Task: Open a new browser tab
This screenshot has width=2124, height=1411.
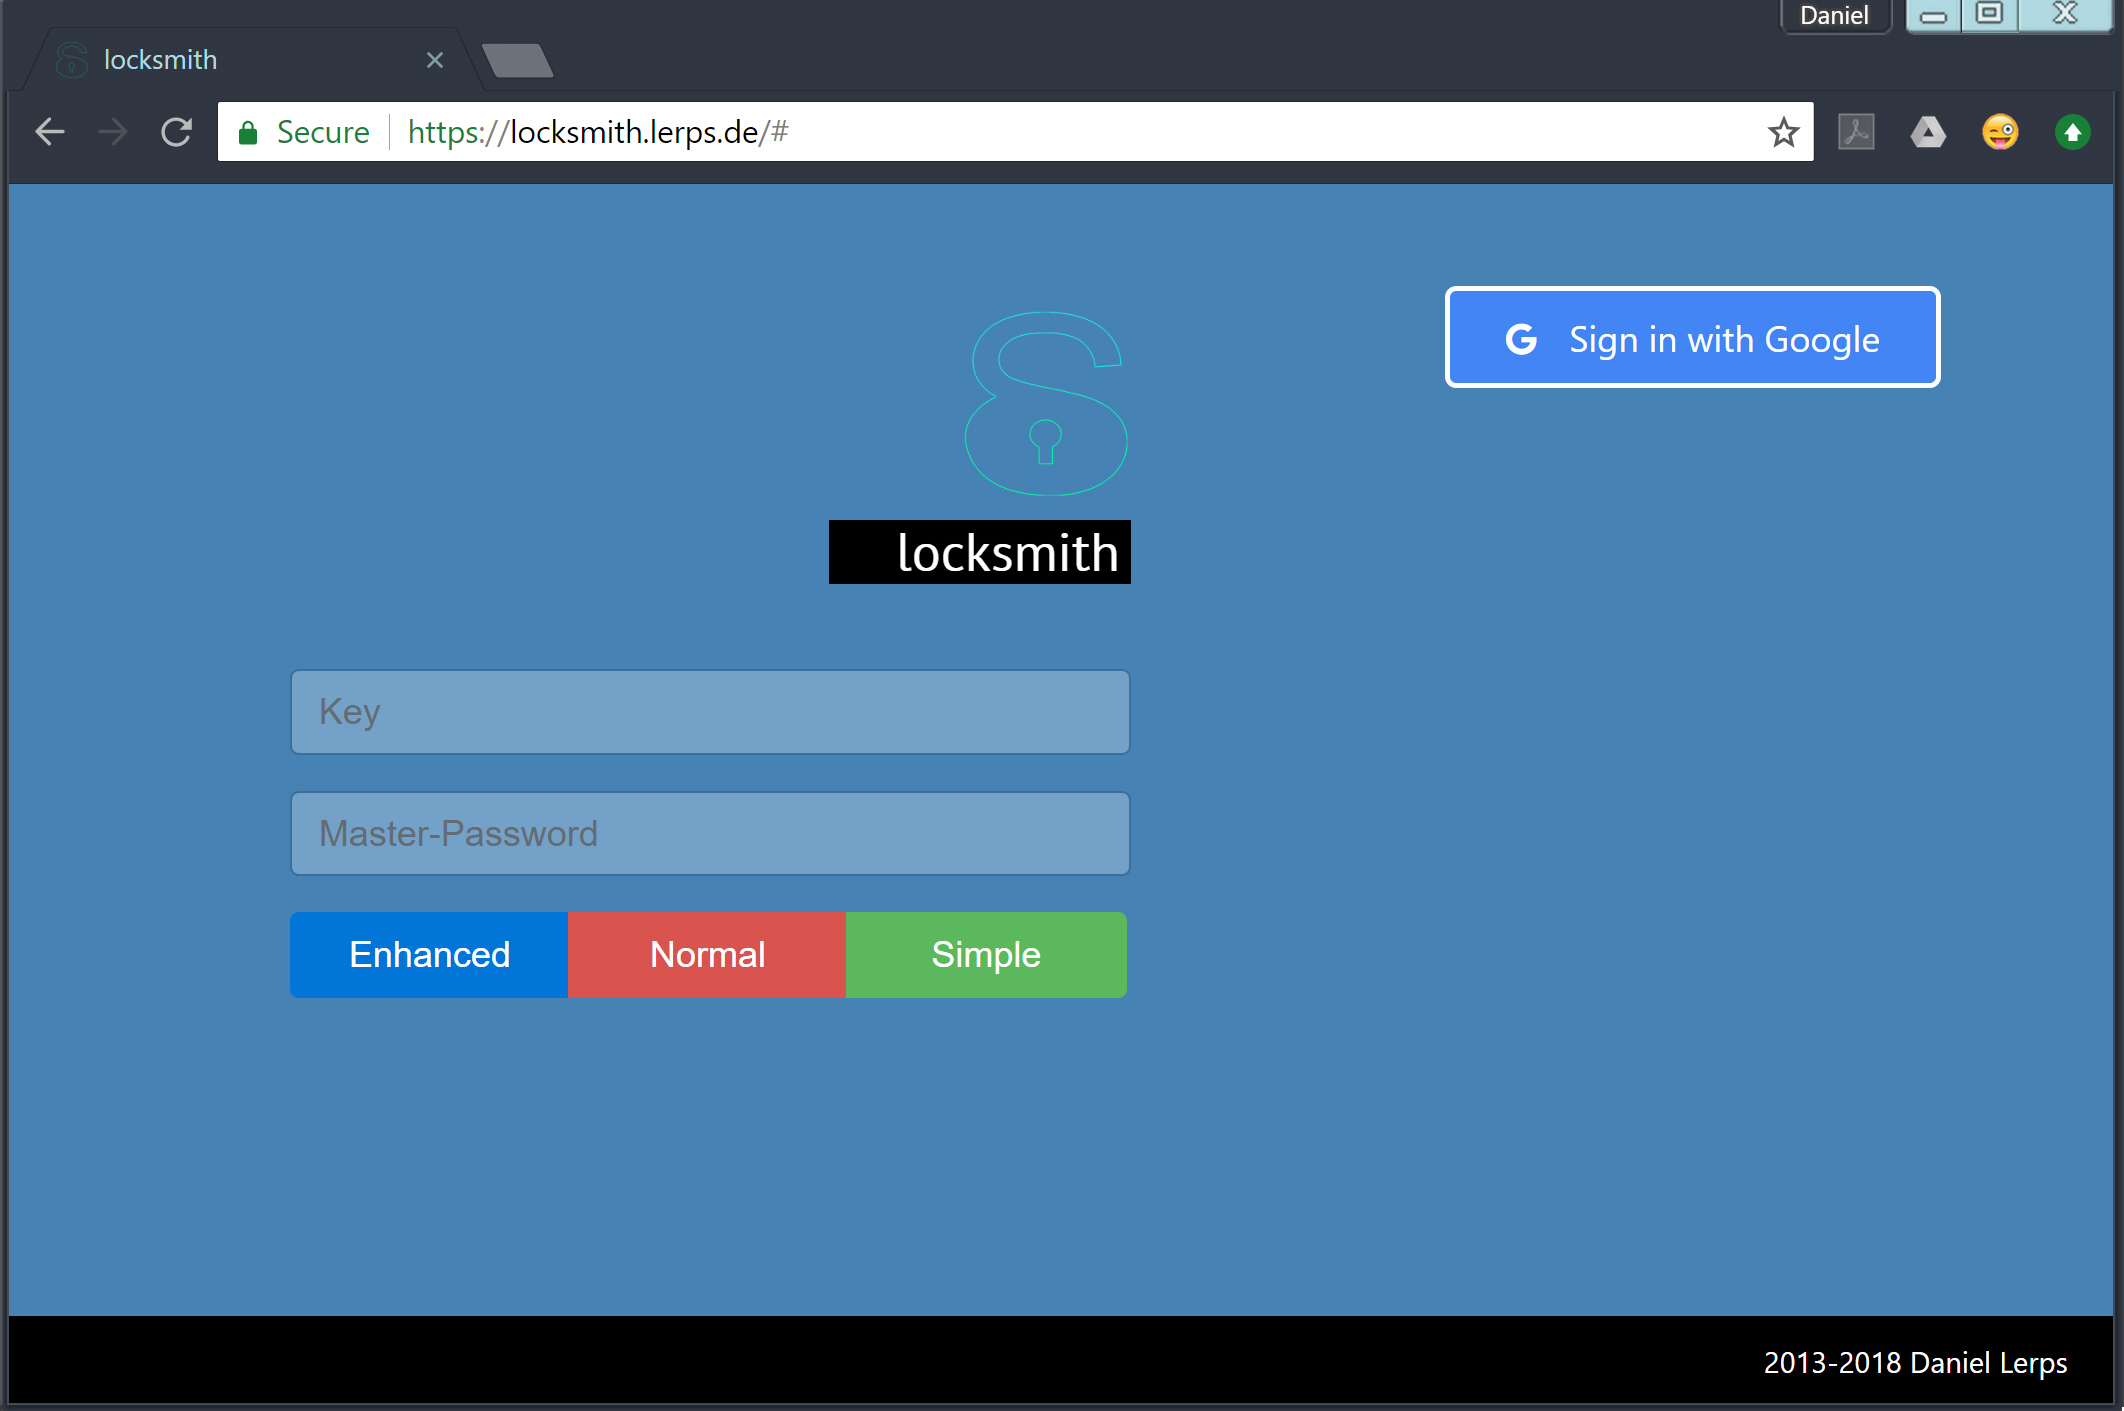Action: click(517, 60)
